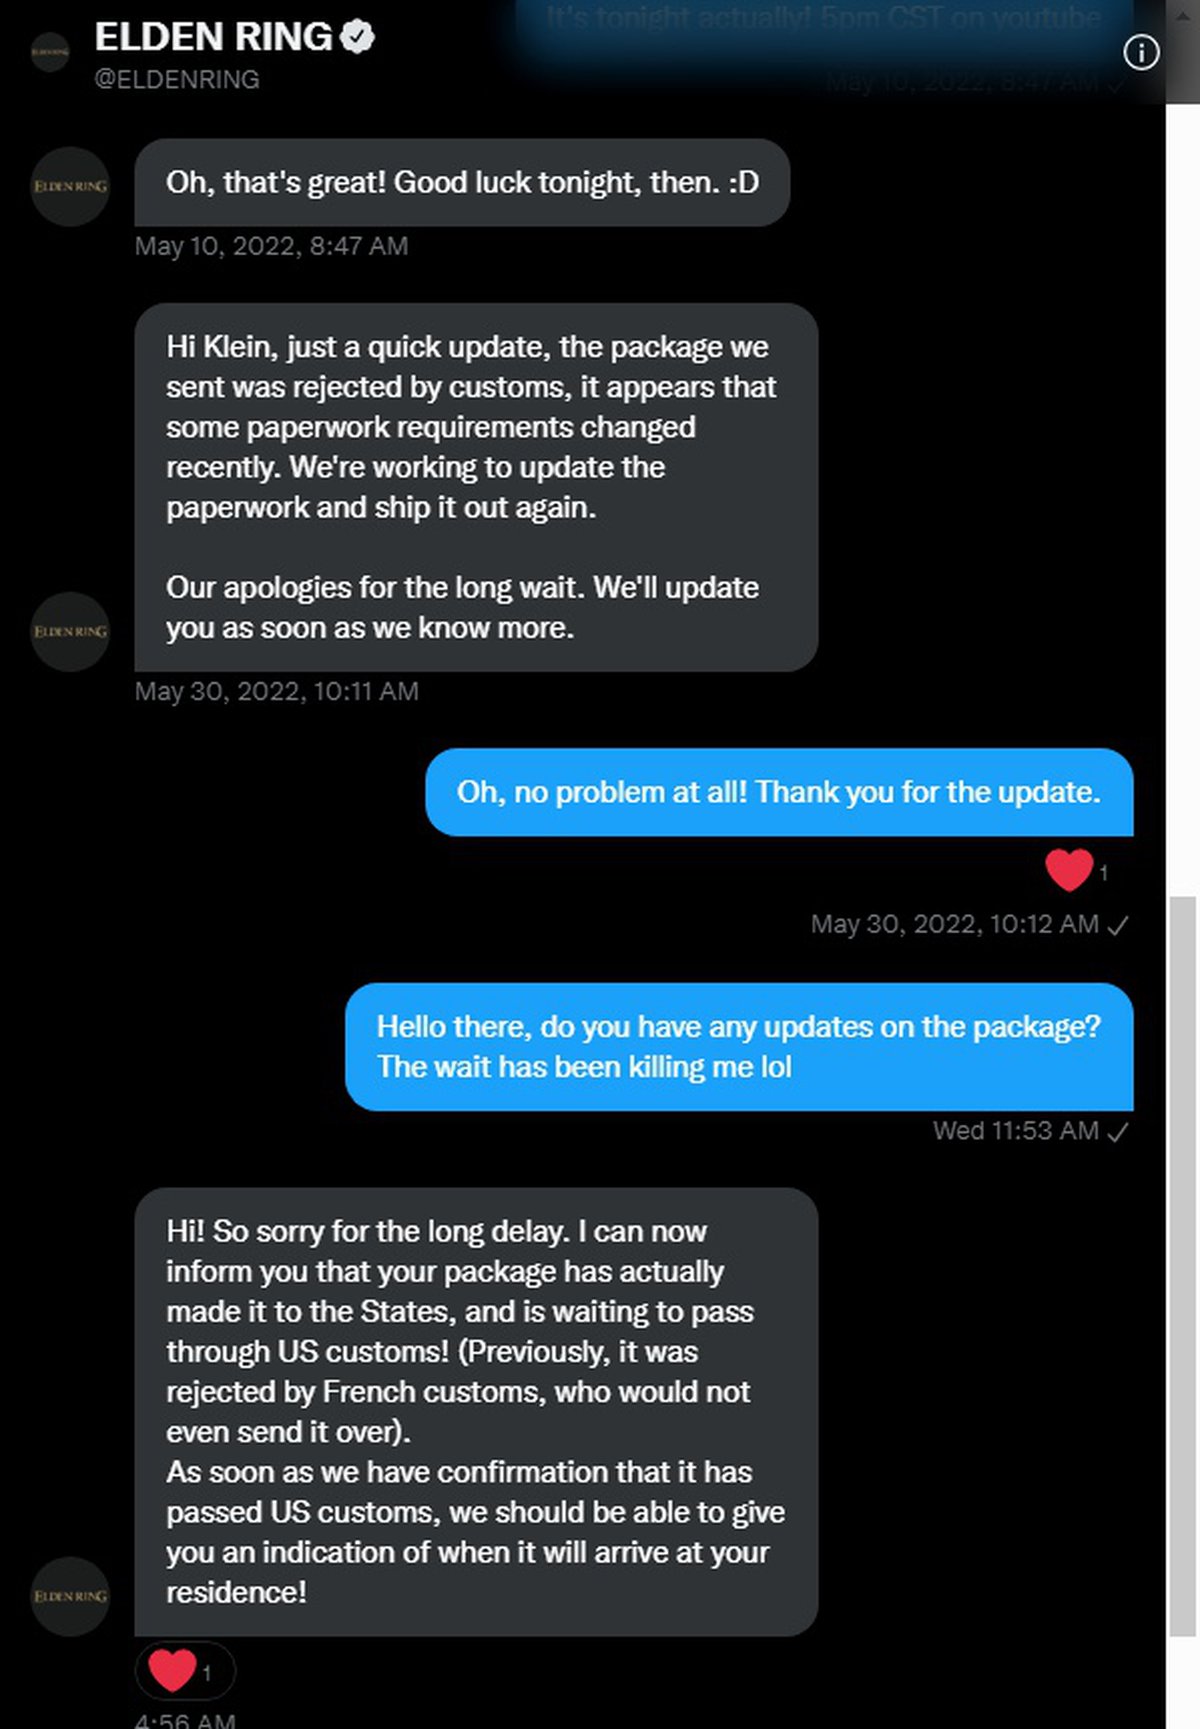The image size is (1200, 1729).
Task: Click sent checkmark next to May 30 10:12 AM
Action: [1118, 925]
